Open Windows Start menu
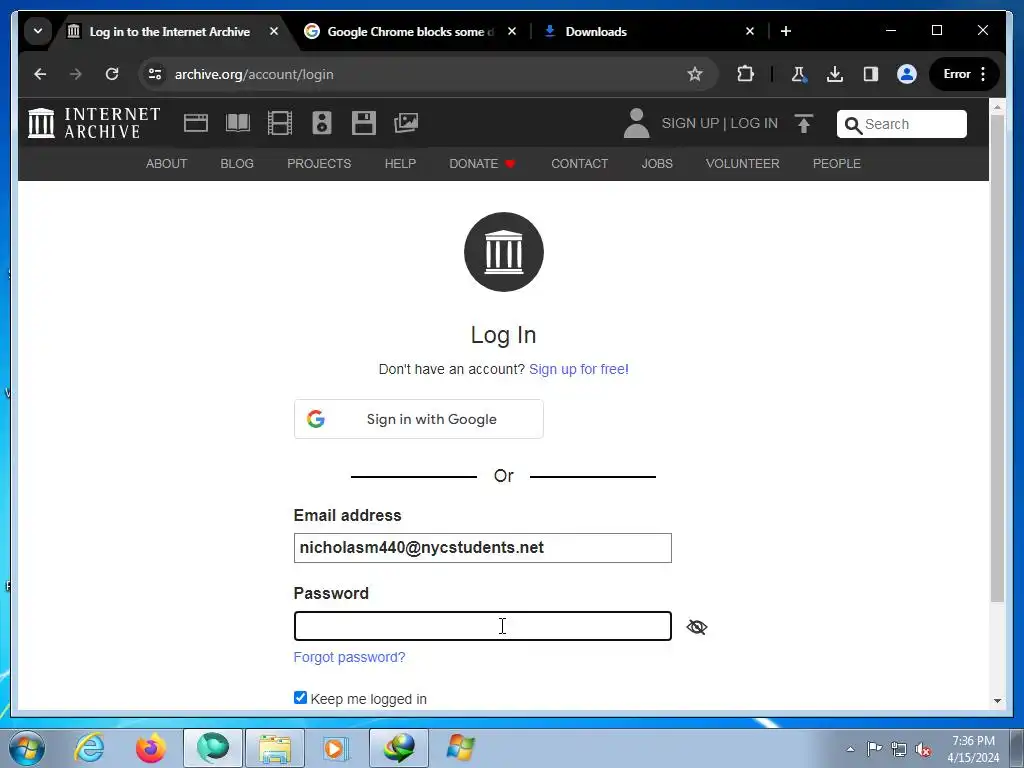Image resolution: width=1024 pixels, height=768 pixels. (27, 748)
